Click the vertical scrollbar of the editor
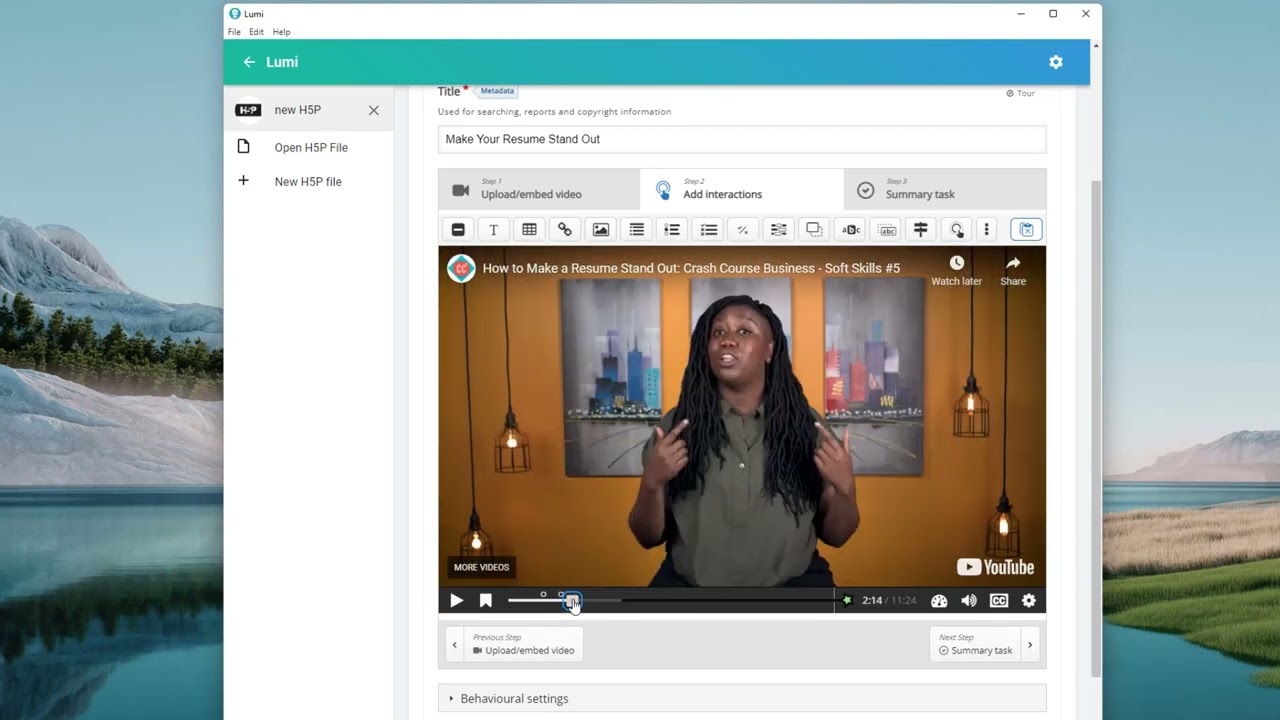This screenshot has height=720, width=1280. [x=1096, y=430]
